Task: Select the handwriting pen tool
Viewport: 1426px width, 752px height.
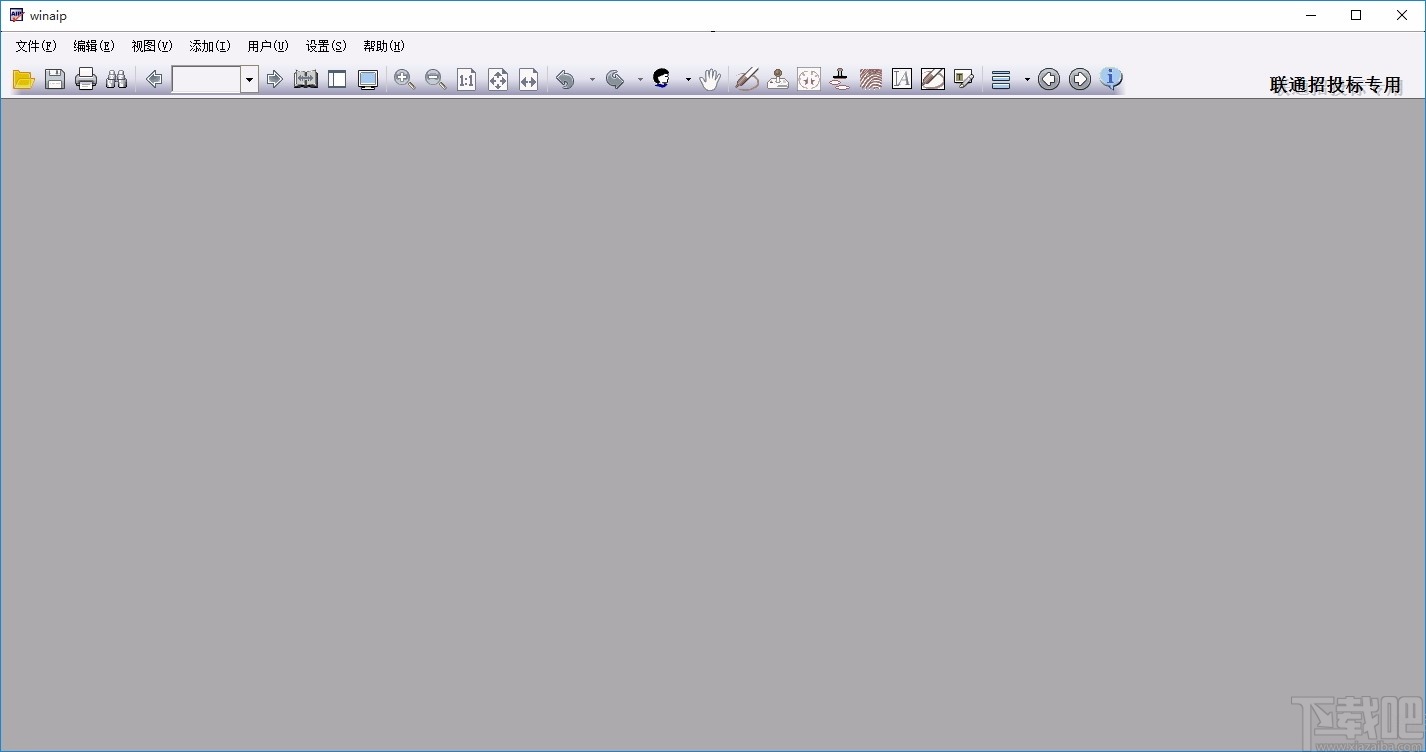Action: tap(747, 79)
